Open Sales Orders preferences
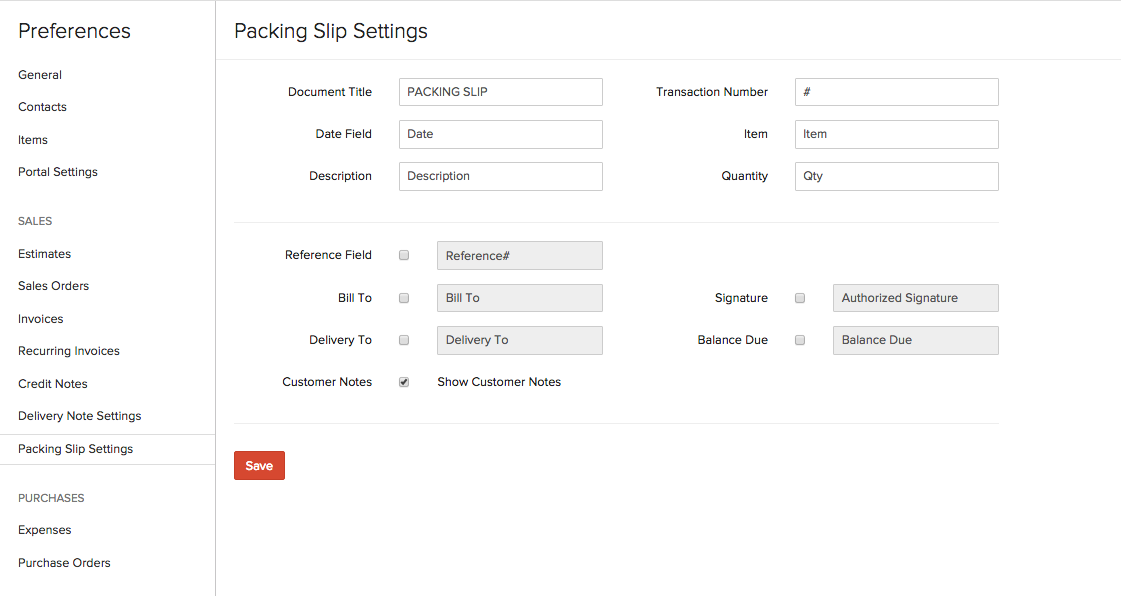 pos(53,286)
